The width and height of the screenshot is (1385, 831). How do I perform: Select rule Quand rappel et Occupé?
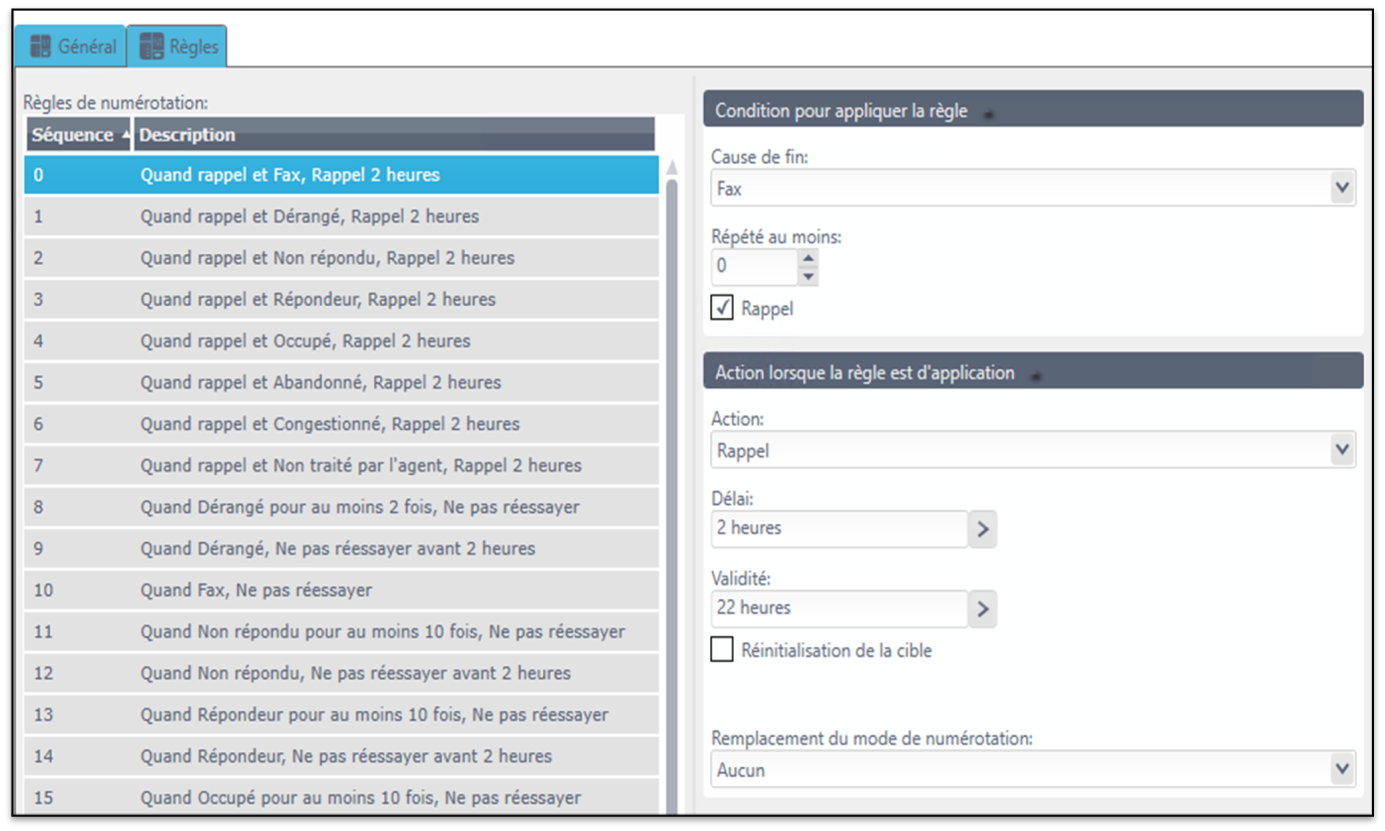pyautogui.click(x=341, y=341)
